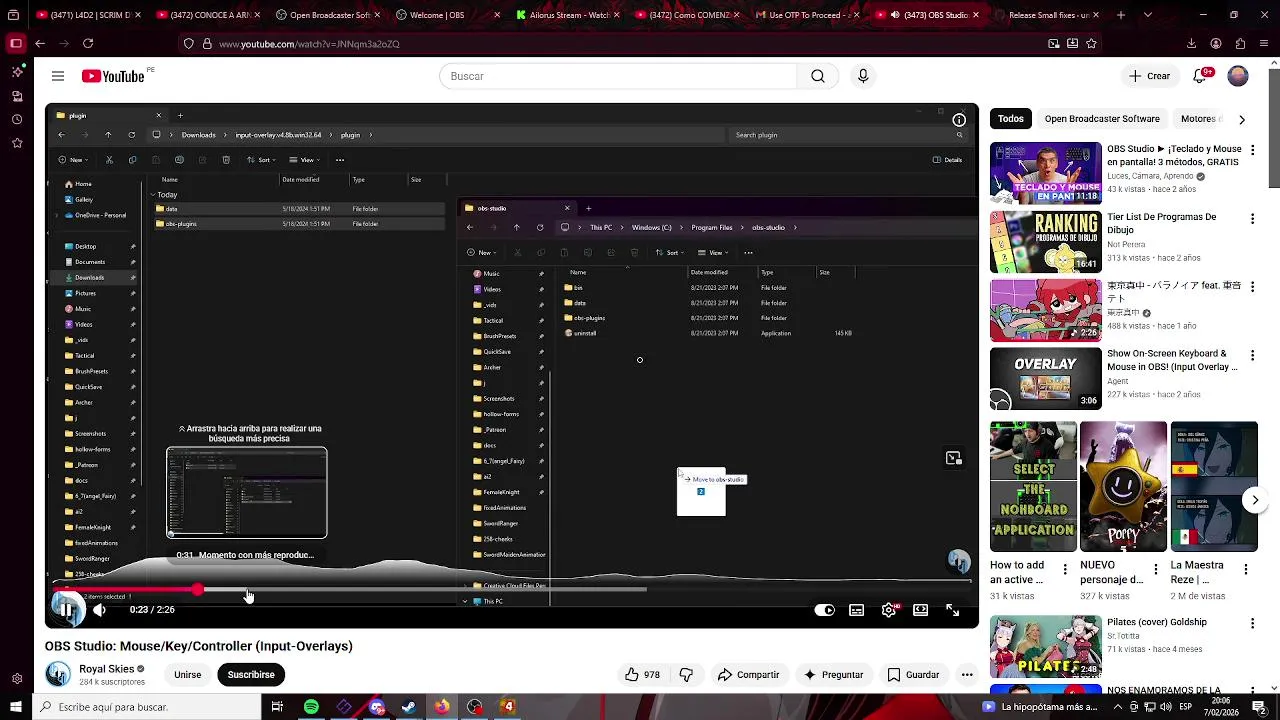Open the YouTube guide hamburger menu
1280x720 pixels.
click(58, 76)
